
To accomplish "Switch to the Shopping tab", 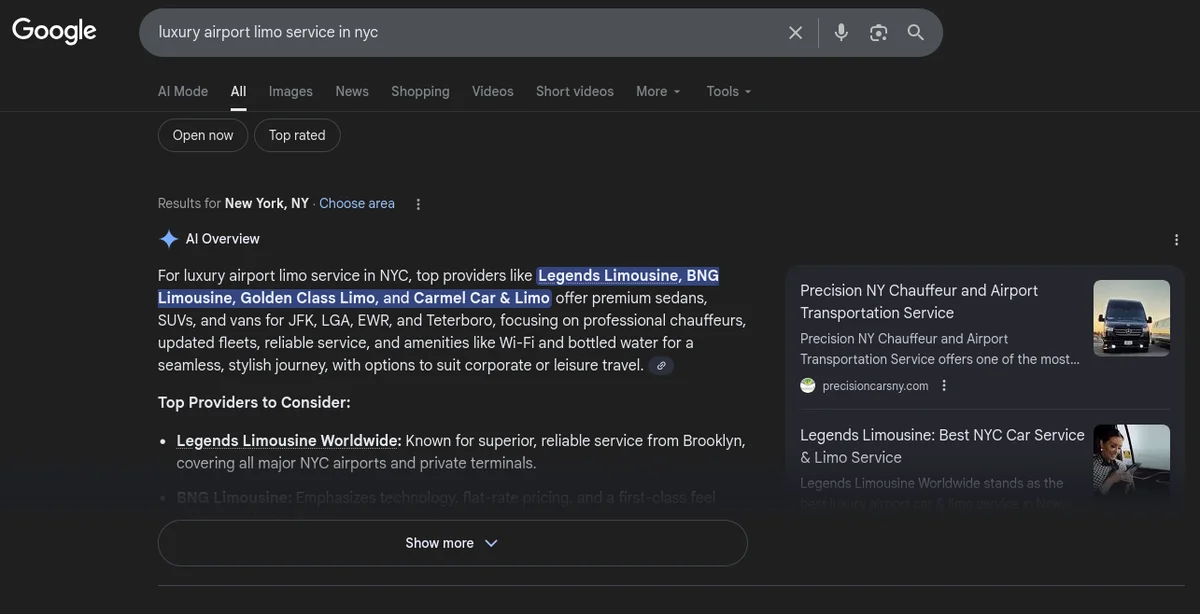I will click(420, 91).
